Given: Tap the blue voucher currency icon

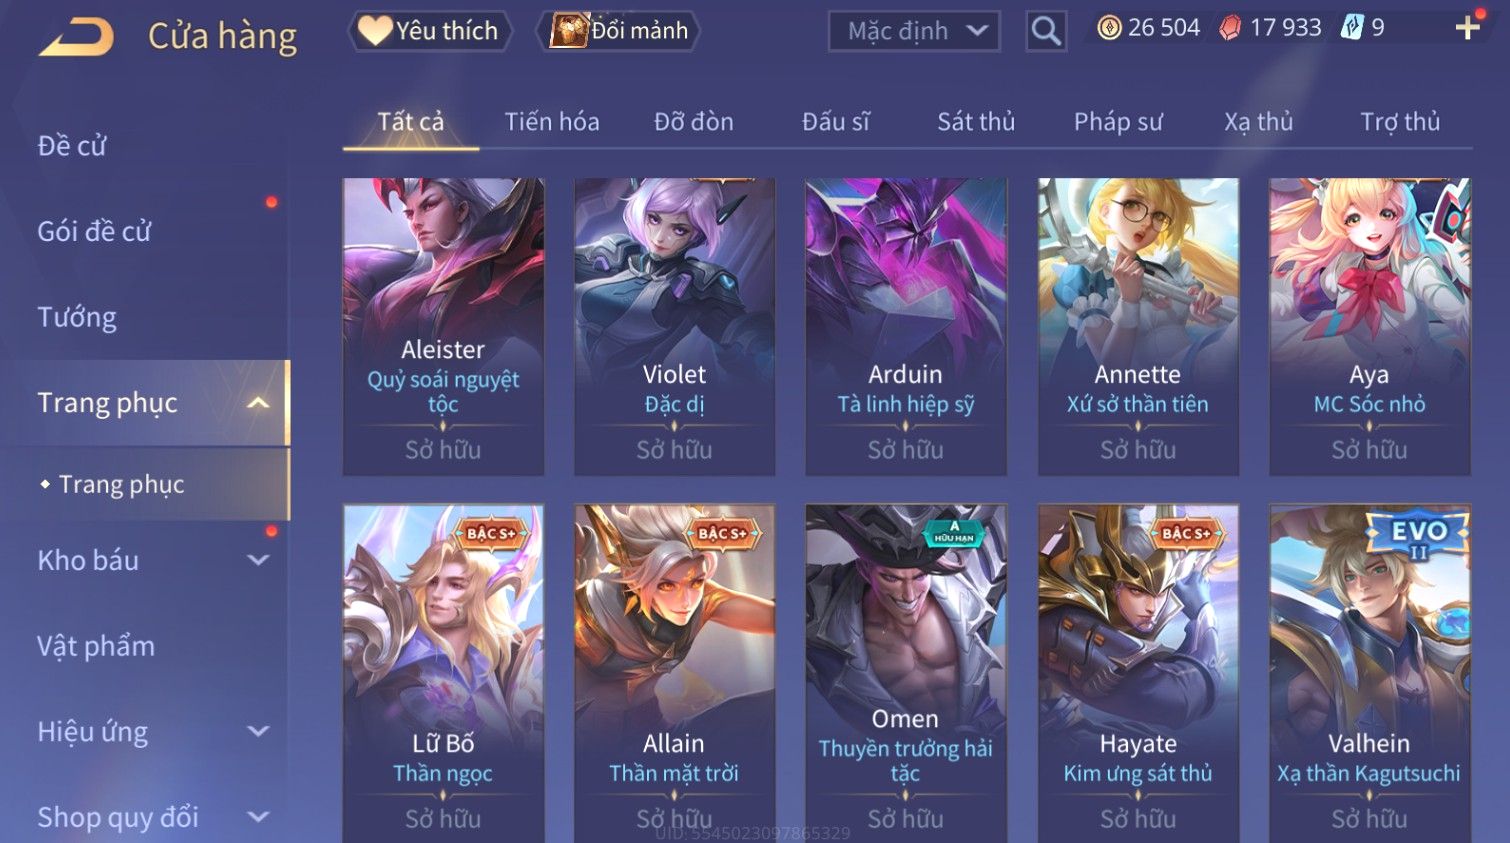Looking at the screenshot, I should [x=1352, y=28].
